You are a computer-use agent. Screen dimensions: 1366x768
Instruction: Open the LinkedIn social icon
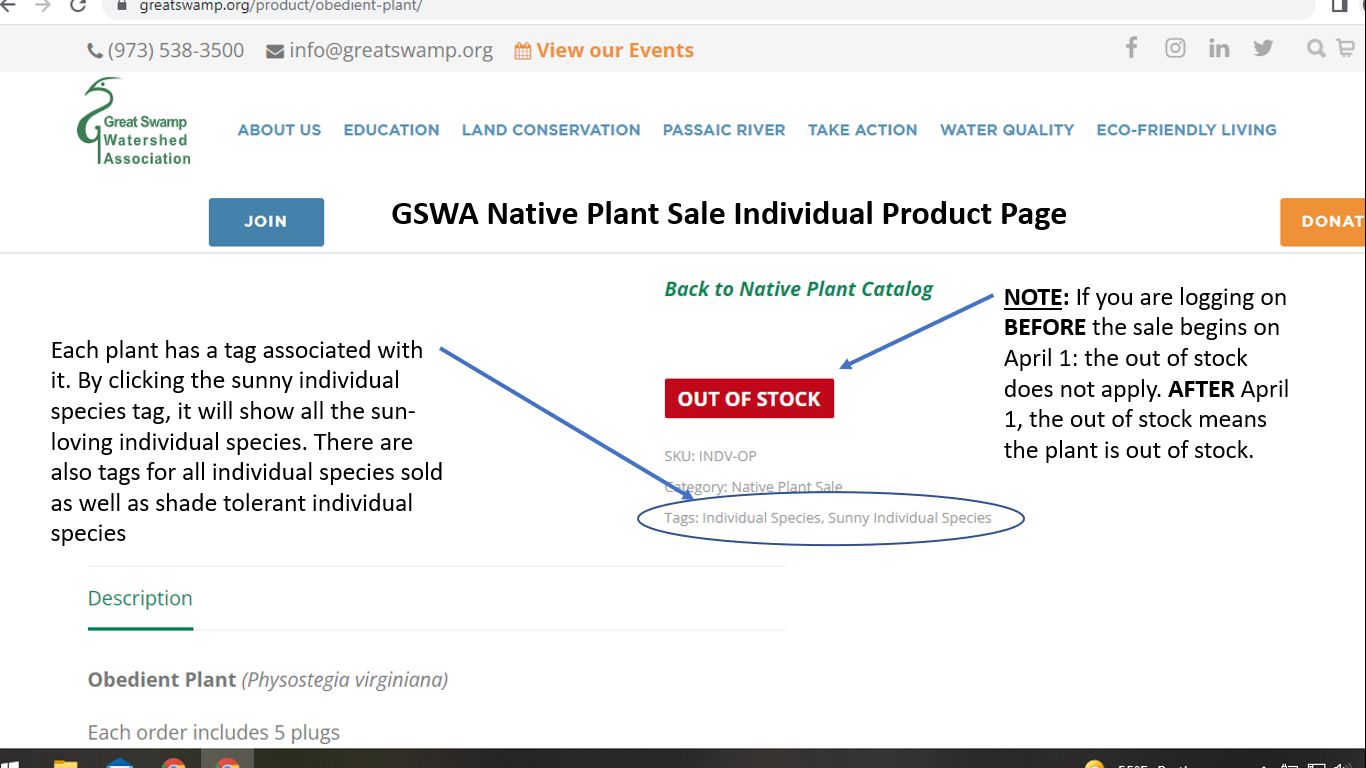pyautogui.click(x=1219, y=48)
